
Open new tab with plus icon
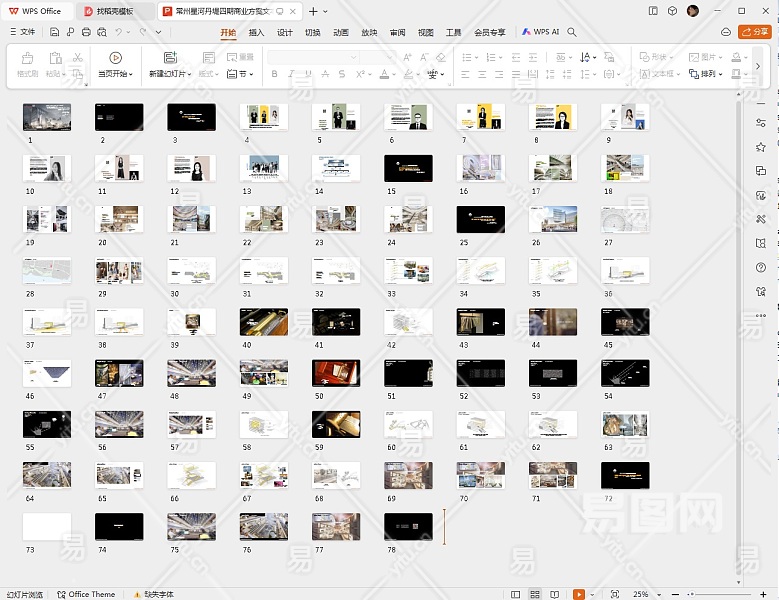[x=313, y=11]
